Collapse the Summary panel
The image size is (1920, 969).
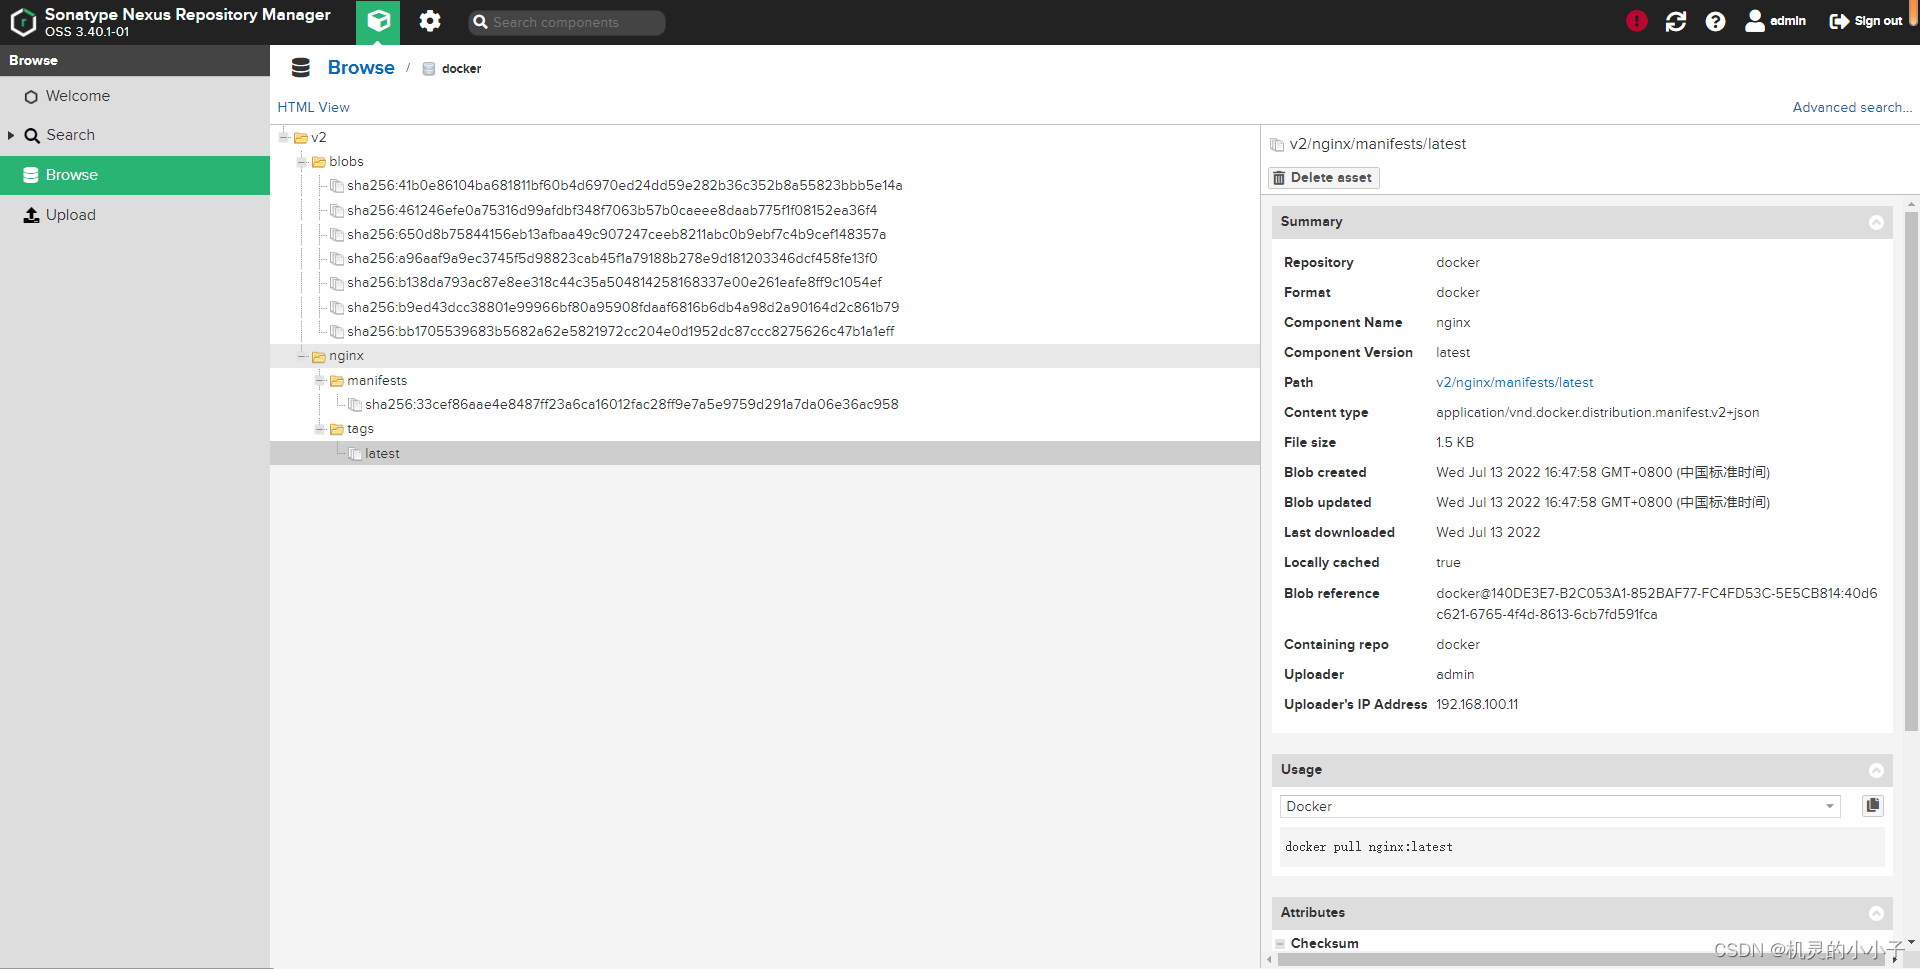[1876, 222]
